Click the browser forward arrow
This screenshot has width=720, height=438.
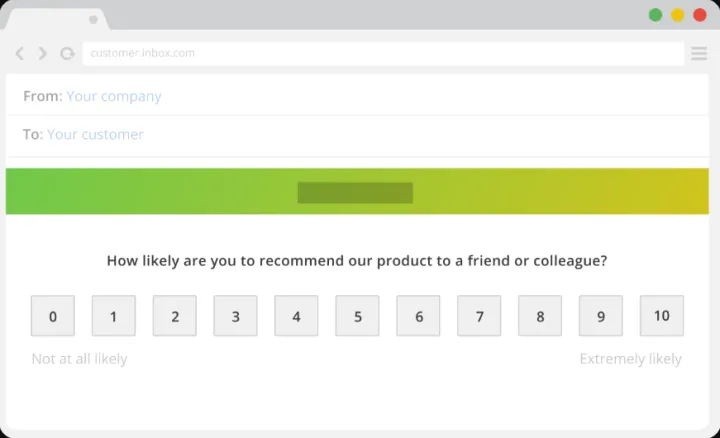(x=42, y=53)
